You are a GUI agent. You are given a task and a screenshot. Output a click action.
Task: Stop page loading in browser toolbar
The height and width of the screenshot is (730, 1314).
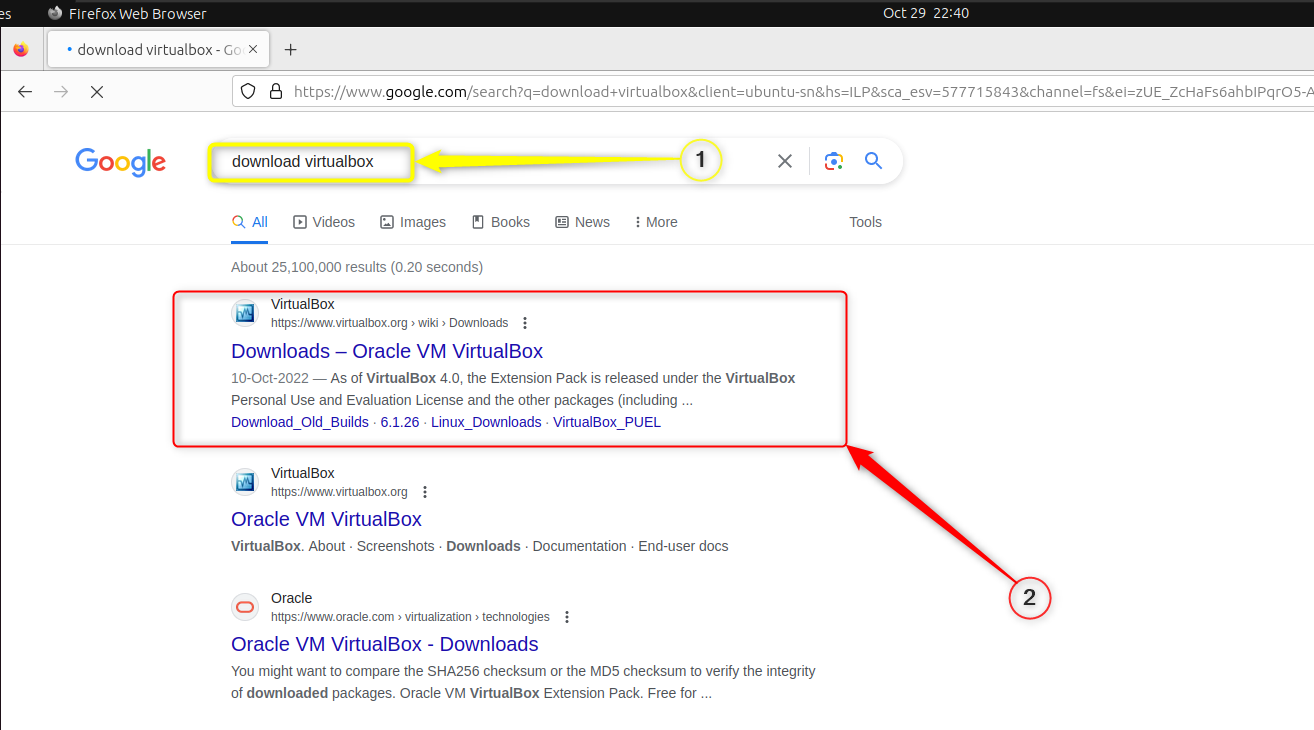97,91
